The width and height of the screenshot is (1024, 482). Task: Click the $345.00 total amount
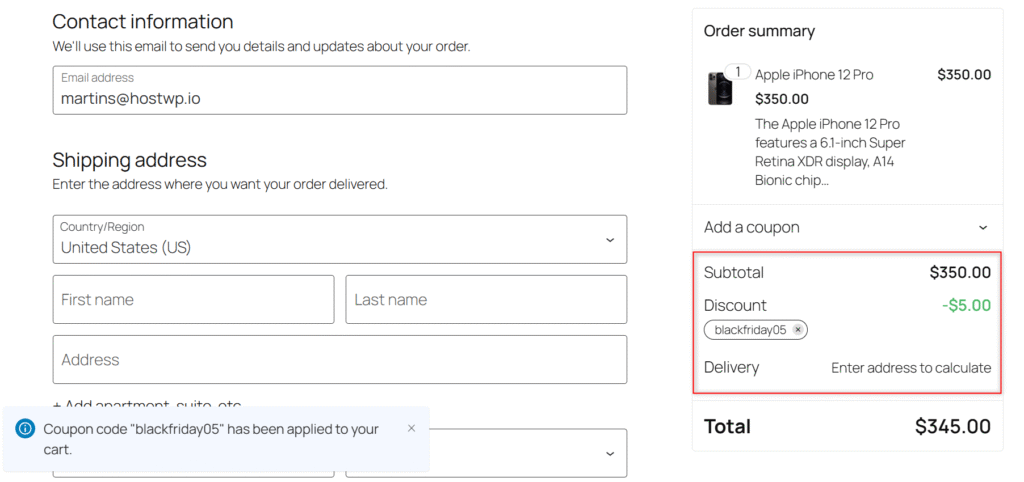tap(952, 427)
